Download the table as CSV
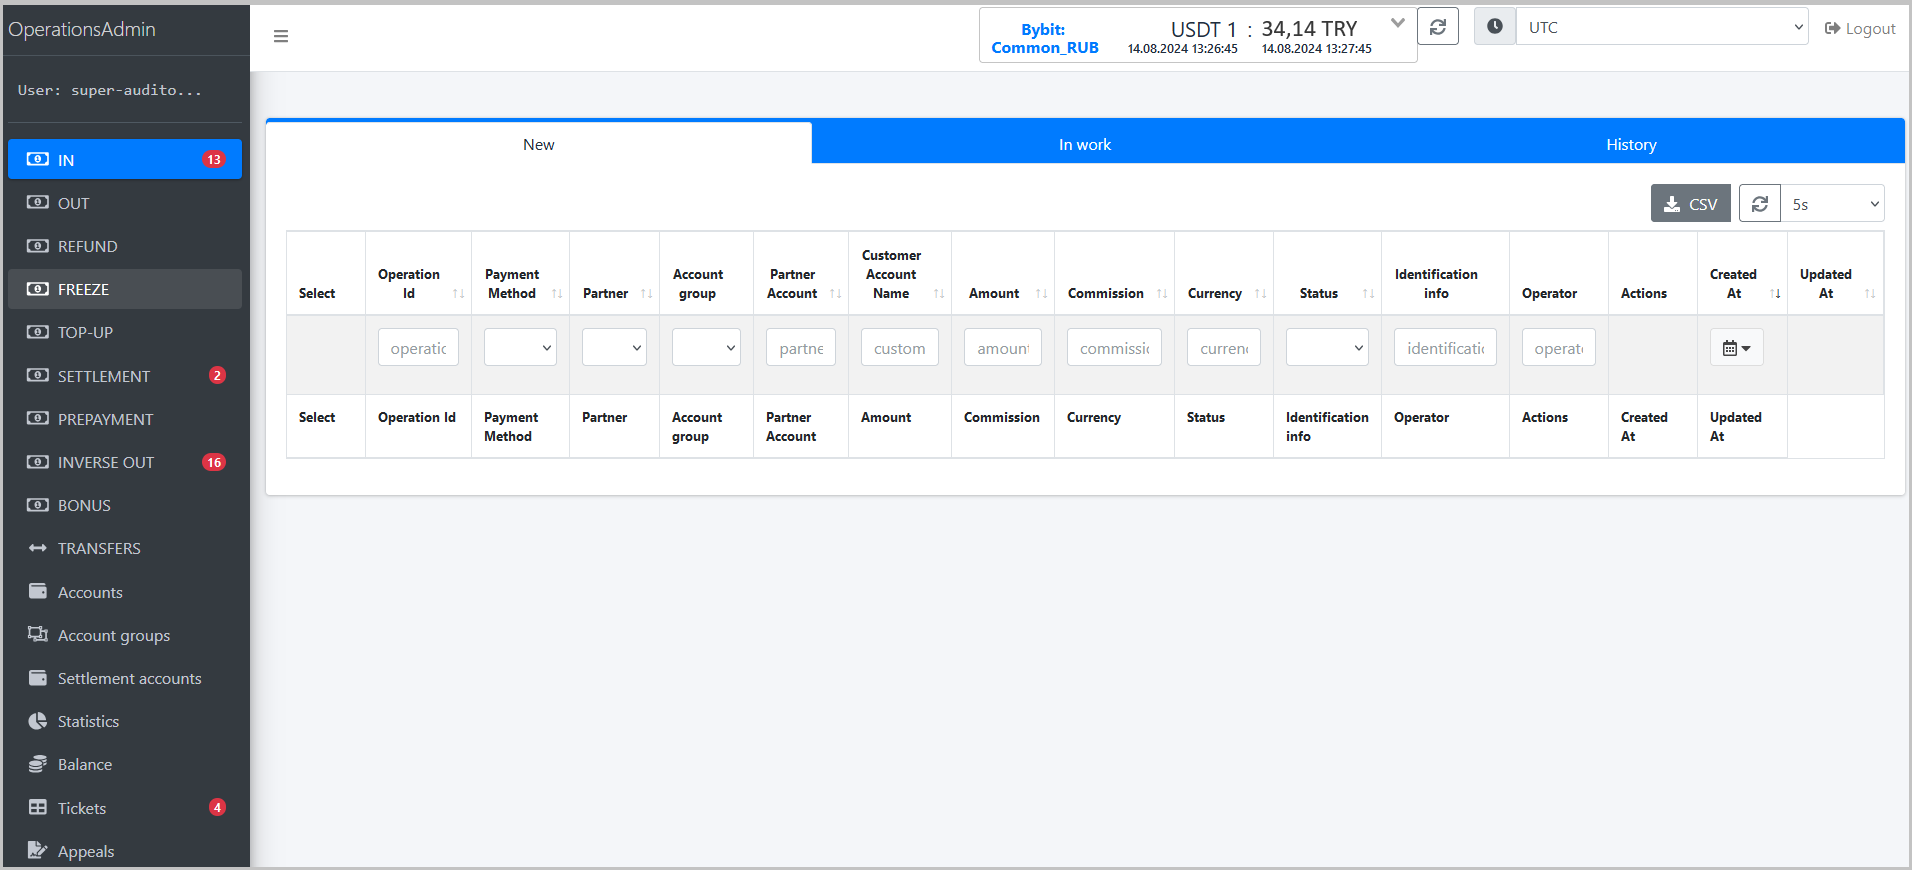 (x=1690, y=204)
